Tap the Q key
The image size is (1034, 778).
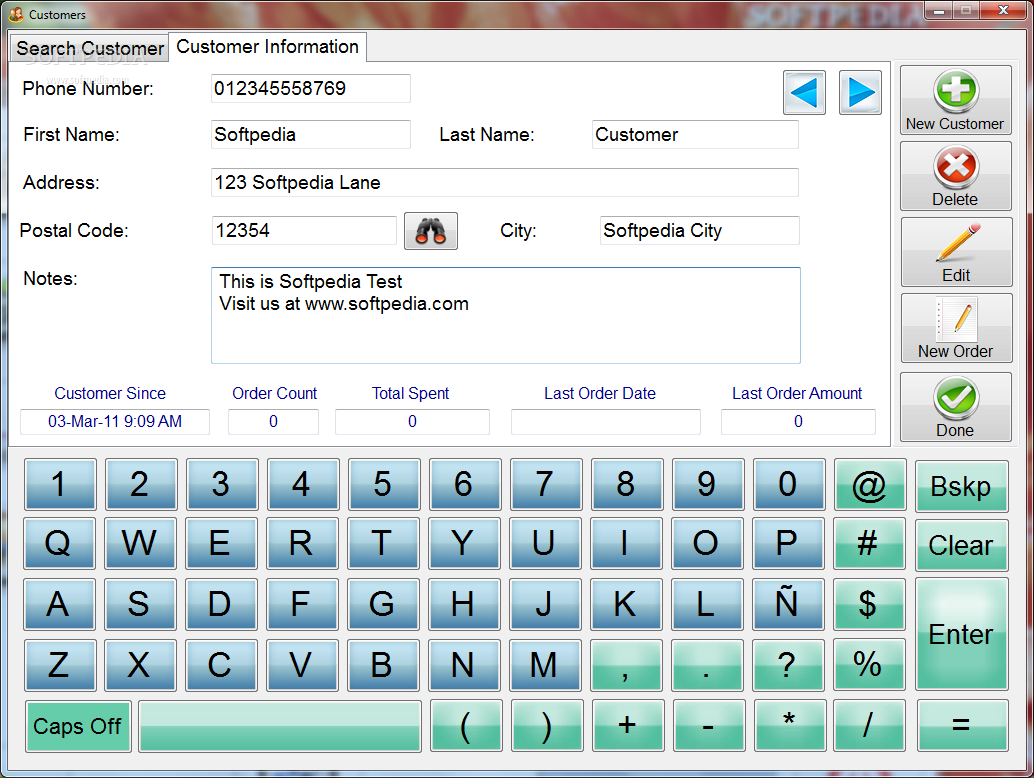click(x=59, y=543)
